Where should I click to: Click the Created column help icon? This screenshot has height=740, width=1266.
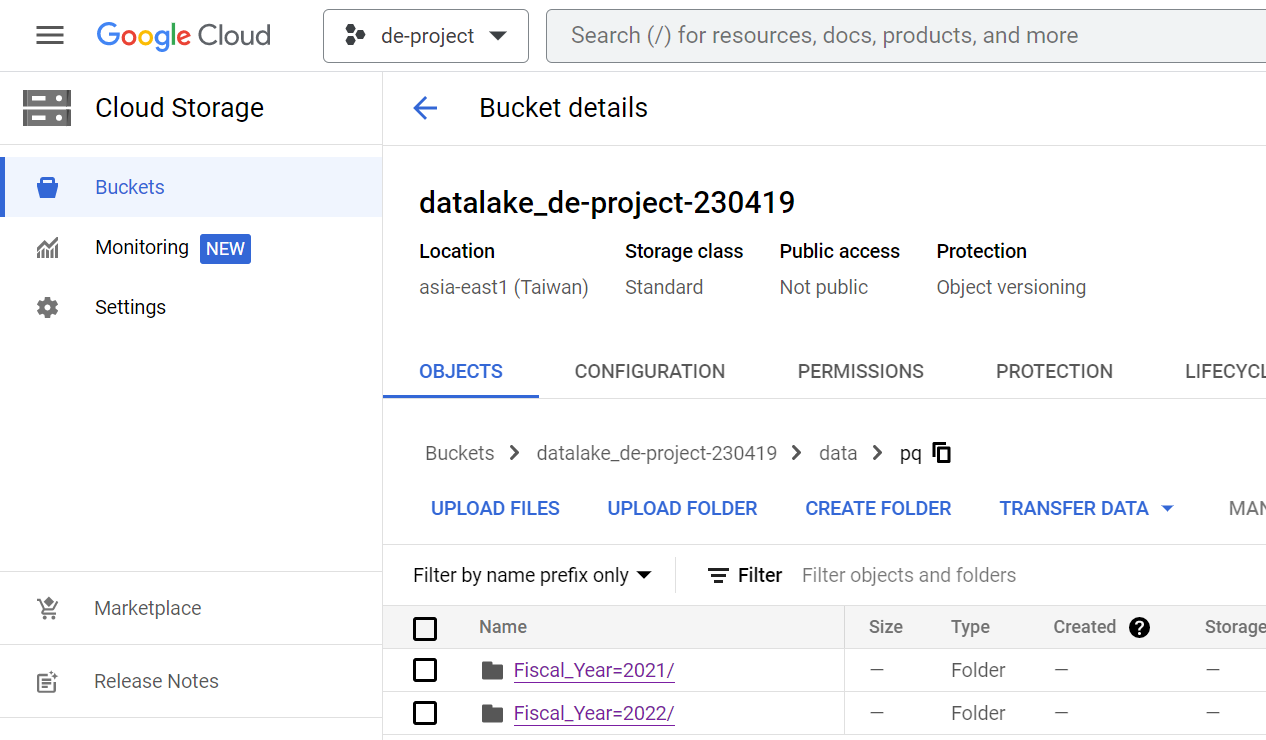[x=1139, y=628]
